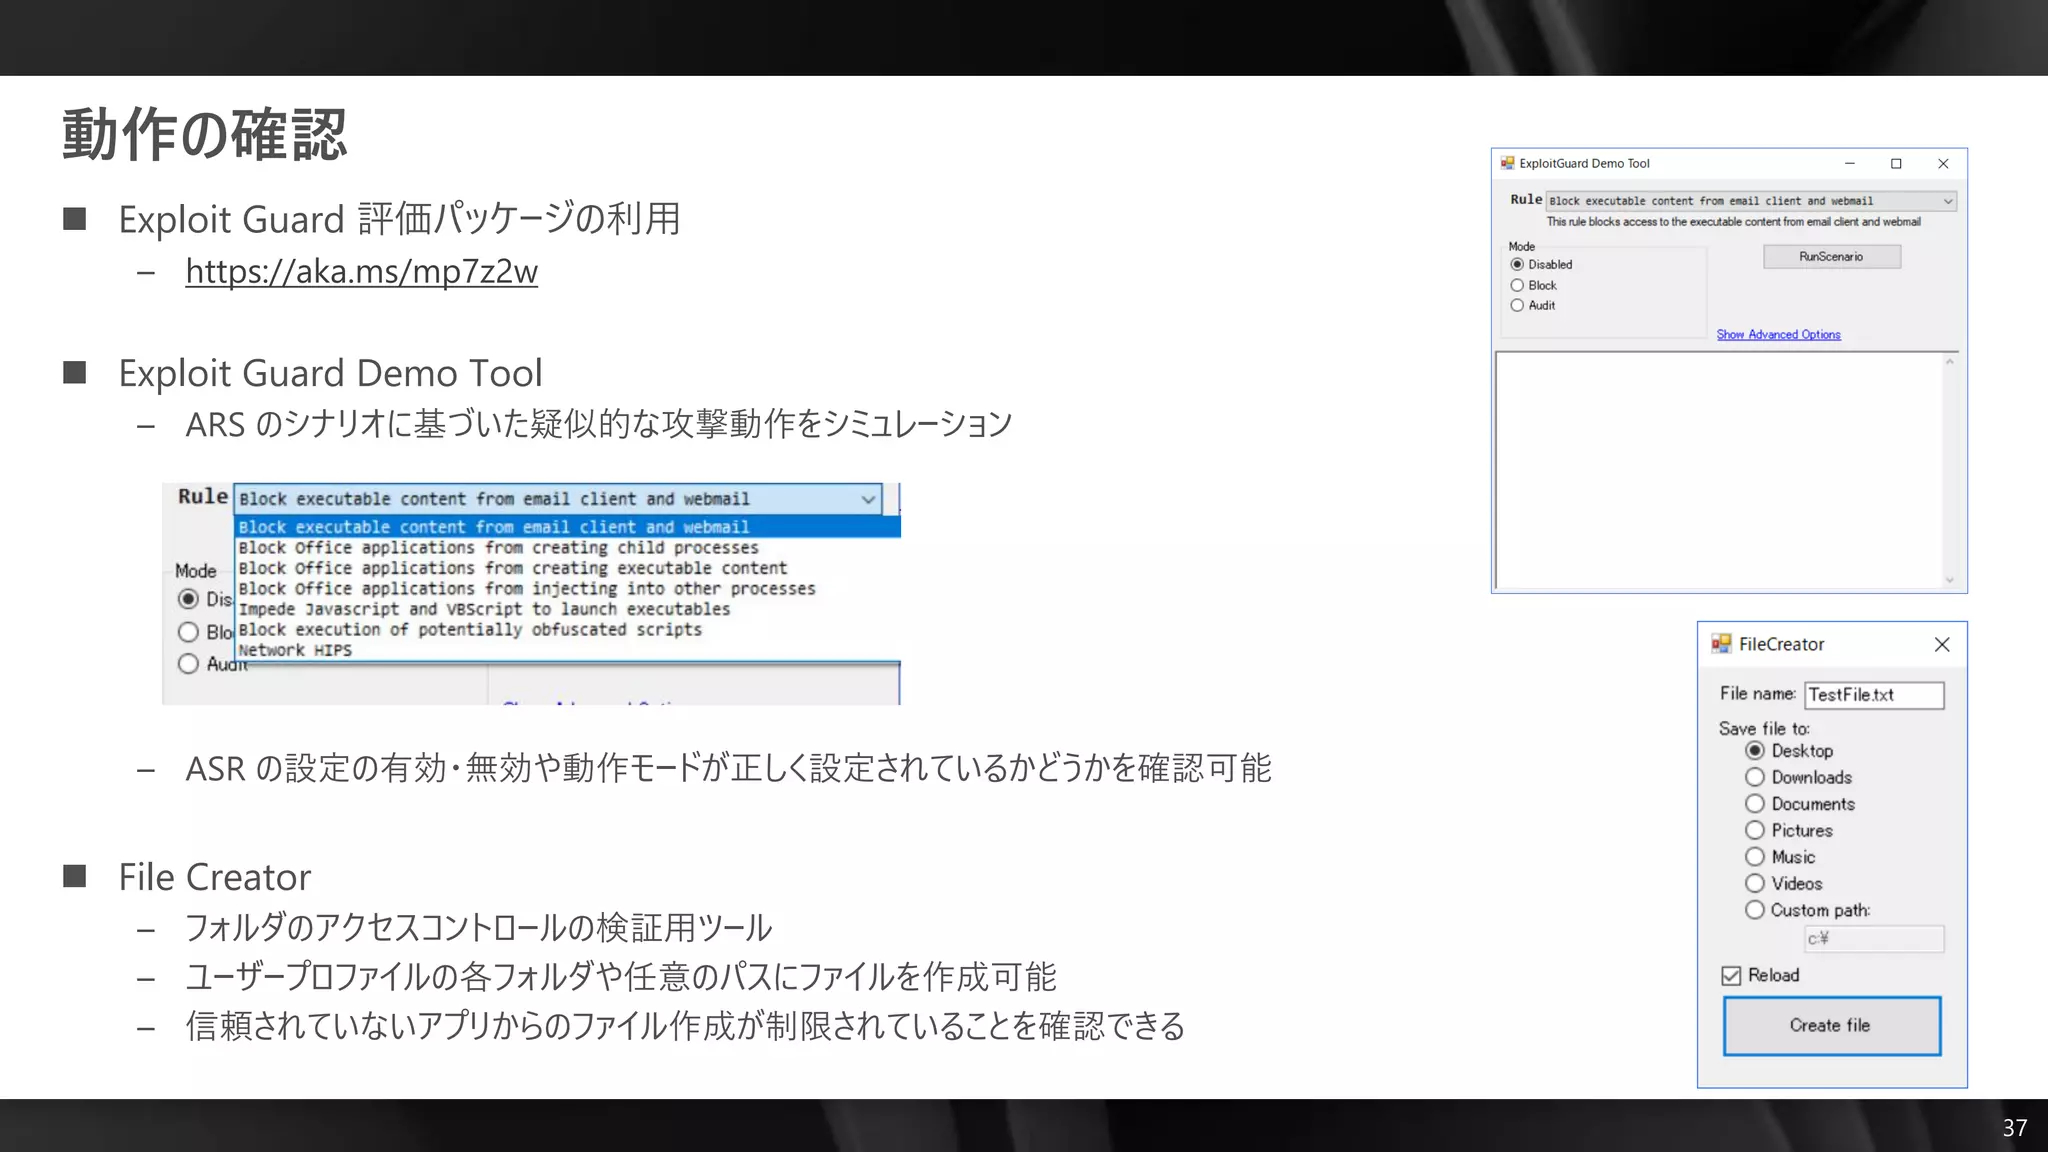The height and width of the screenshot is (1152, 2048).
Task: Collapse the enlarged Rule dropdown arrow
Action: (x=868, y=499)
